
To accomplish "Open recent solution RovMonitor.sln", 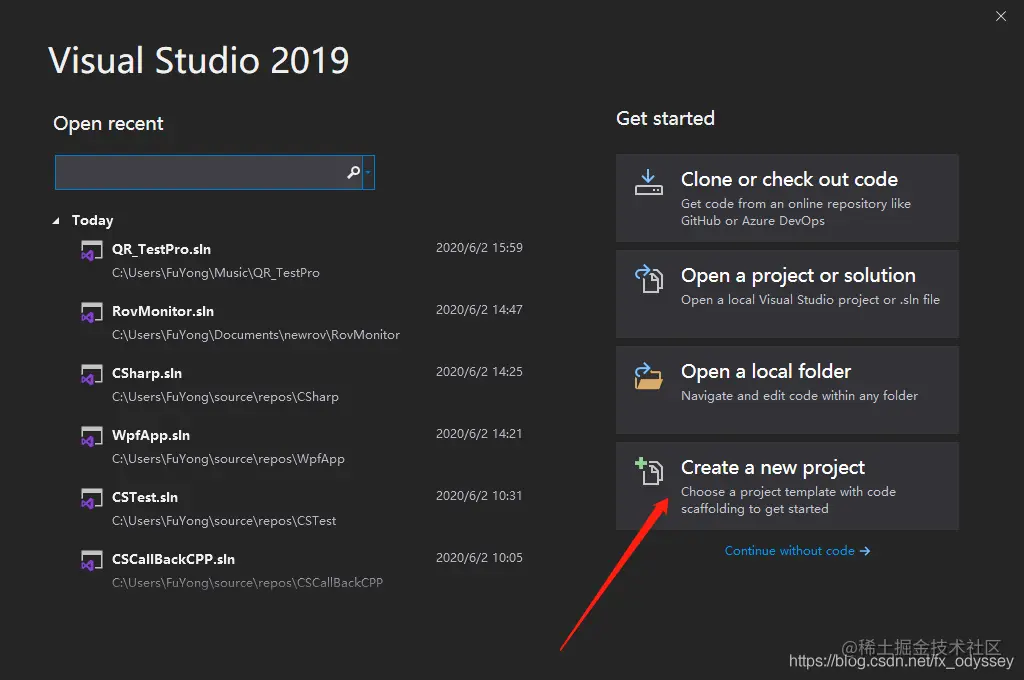I will point(163,311).
